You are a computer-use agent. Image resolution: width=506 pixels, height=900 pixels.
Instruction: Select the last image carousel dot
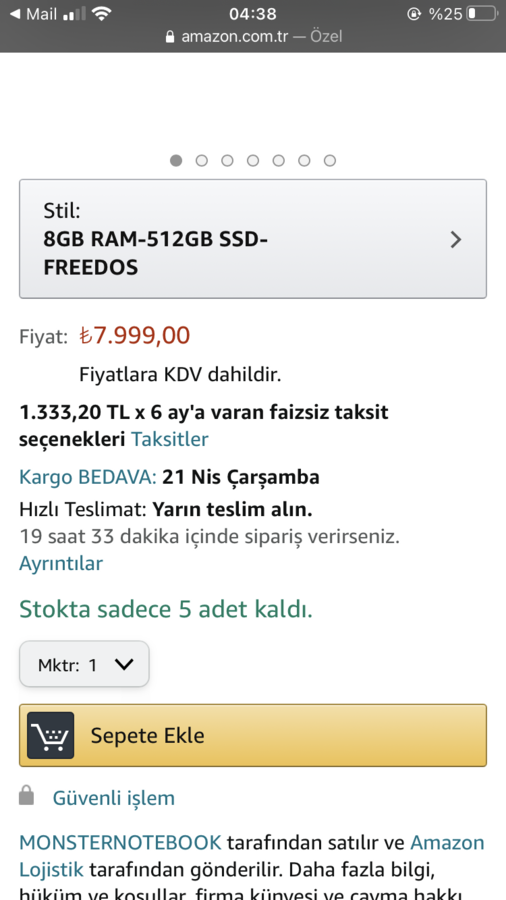click(x=330, y=161)
